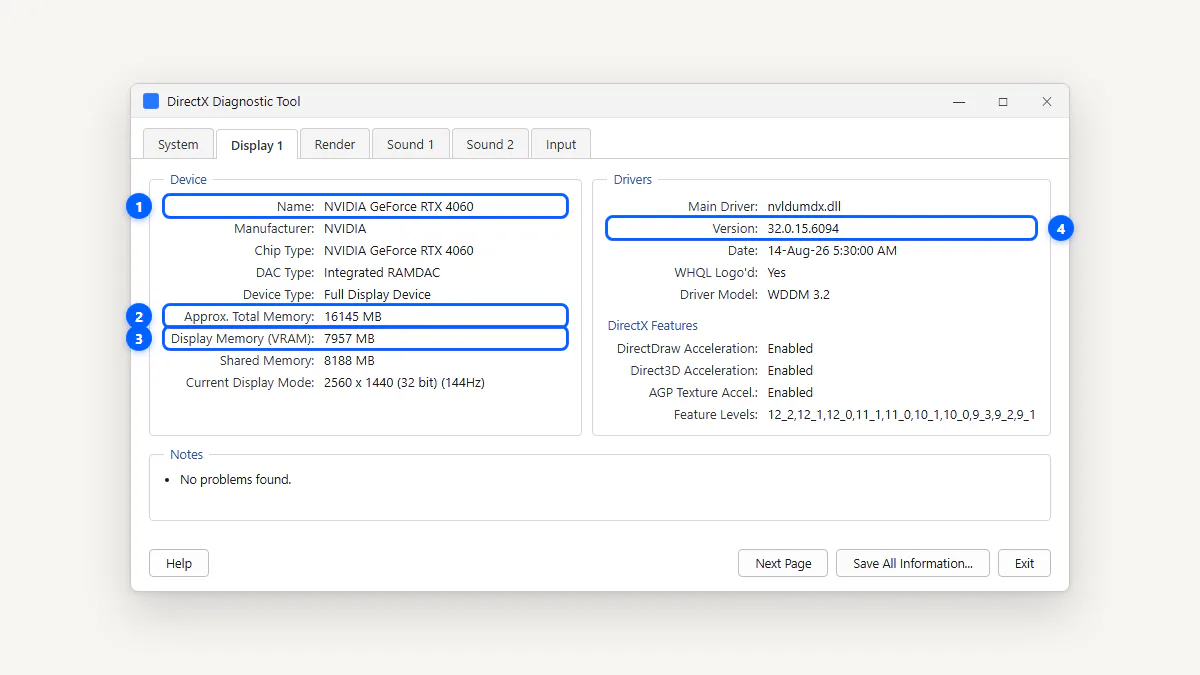The height and width of the screenshot is (675, 1200).
Task: Click Driver Model value WDDM 3.2
Action: [x=799, y=294]
